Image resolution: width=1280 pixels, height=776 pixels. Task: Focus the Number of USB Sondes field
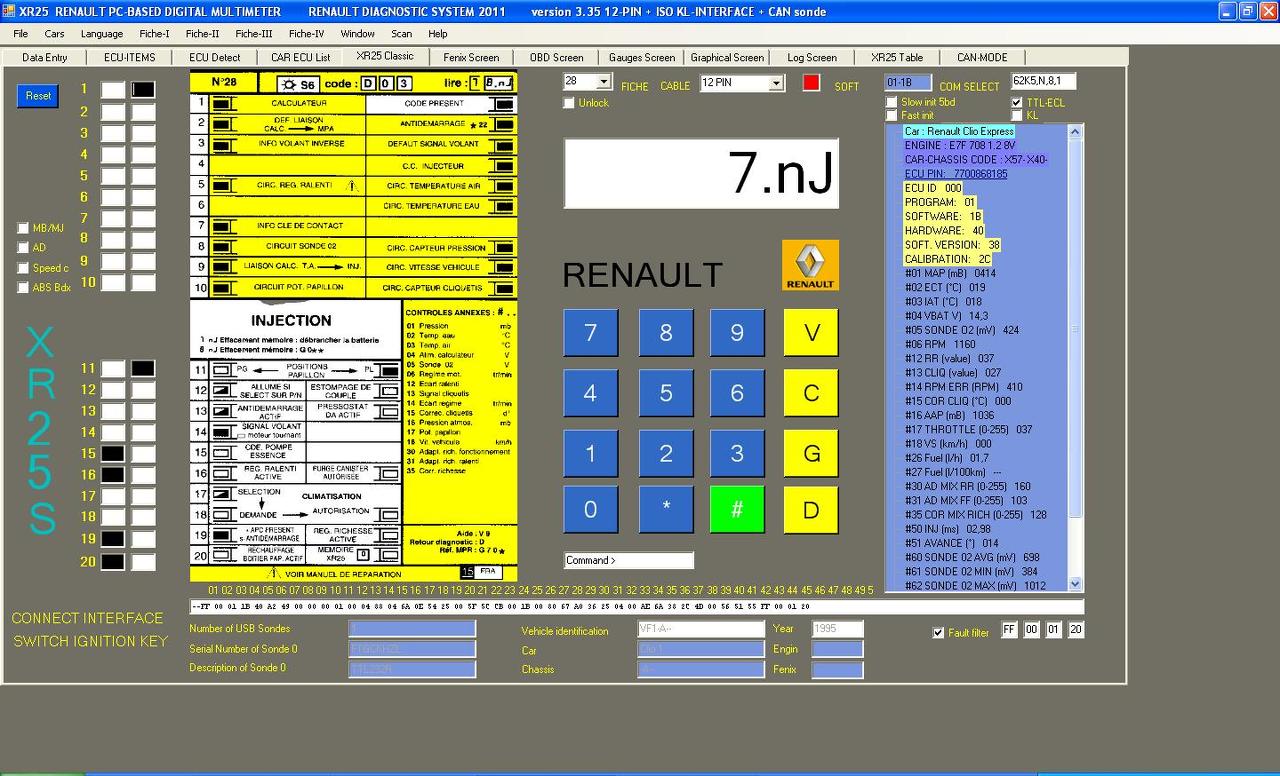412,629
